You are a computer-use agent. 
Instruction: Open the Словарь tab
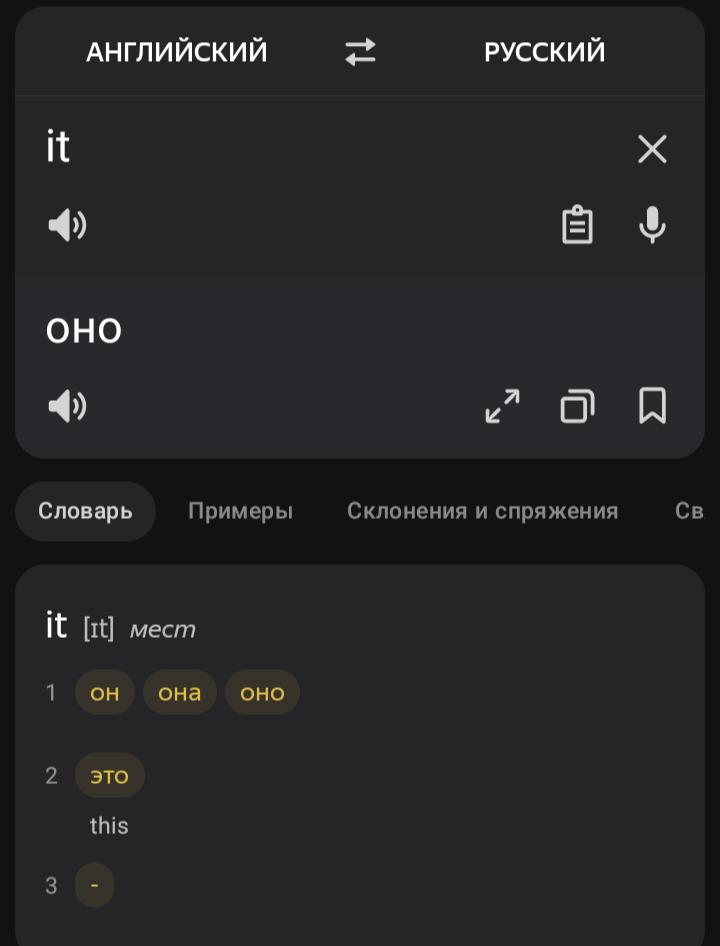click(x=85, y=511)
